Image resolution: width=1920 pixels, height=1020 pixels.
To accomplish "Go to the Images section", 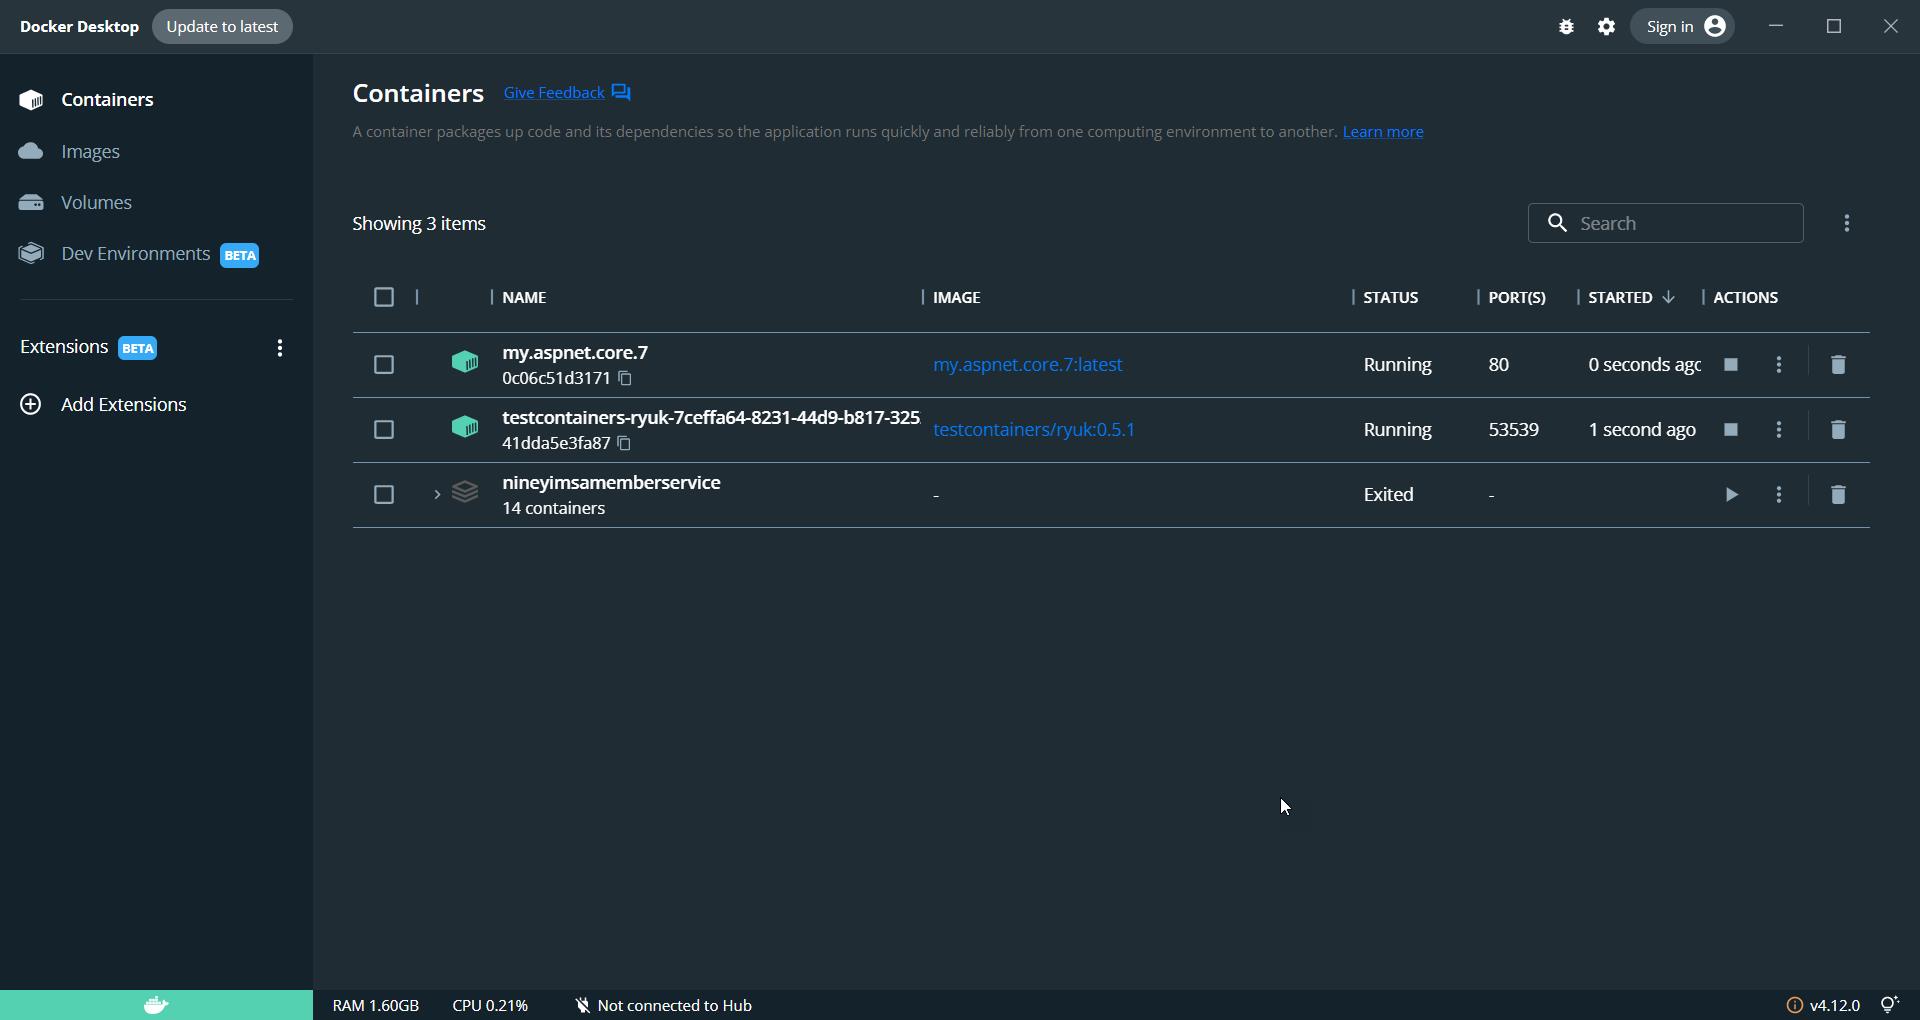I will [x=90, y=152].
